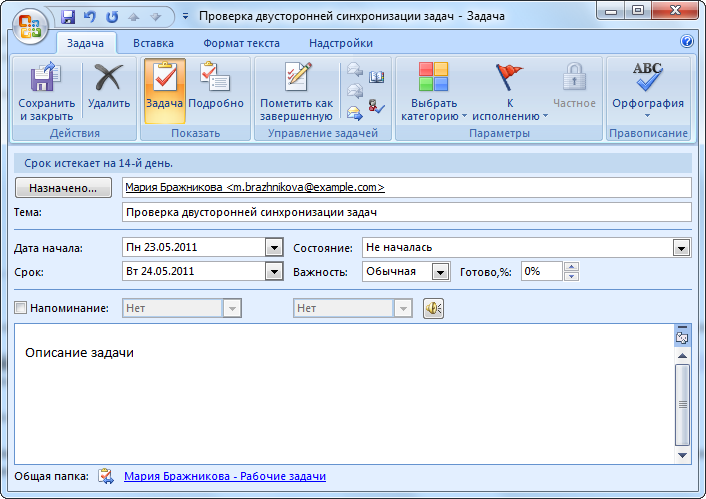
Task: Open the Выбрать категорию color categories menu
Action: (x=434, y=89)
